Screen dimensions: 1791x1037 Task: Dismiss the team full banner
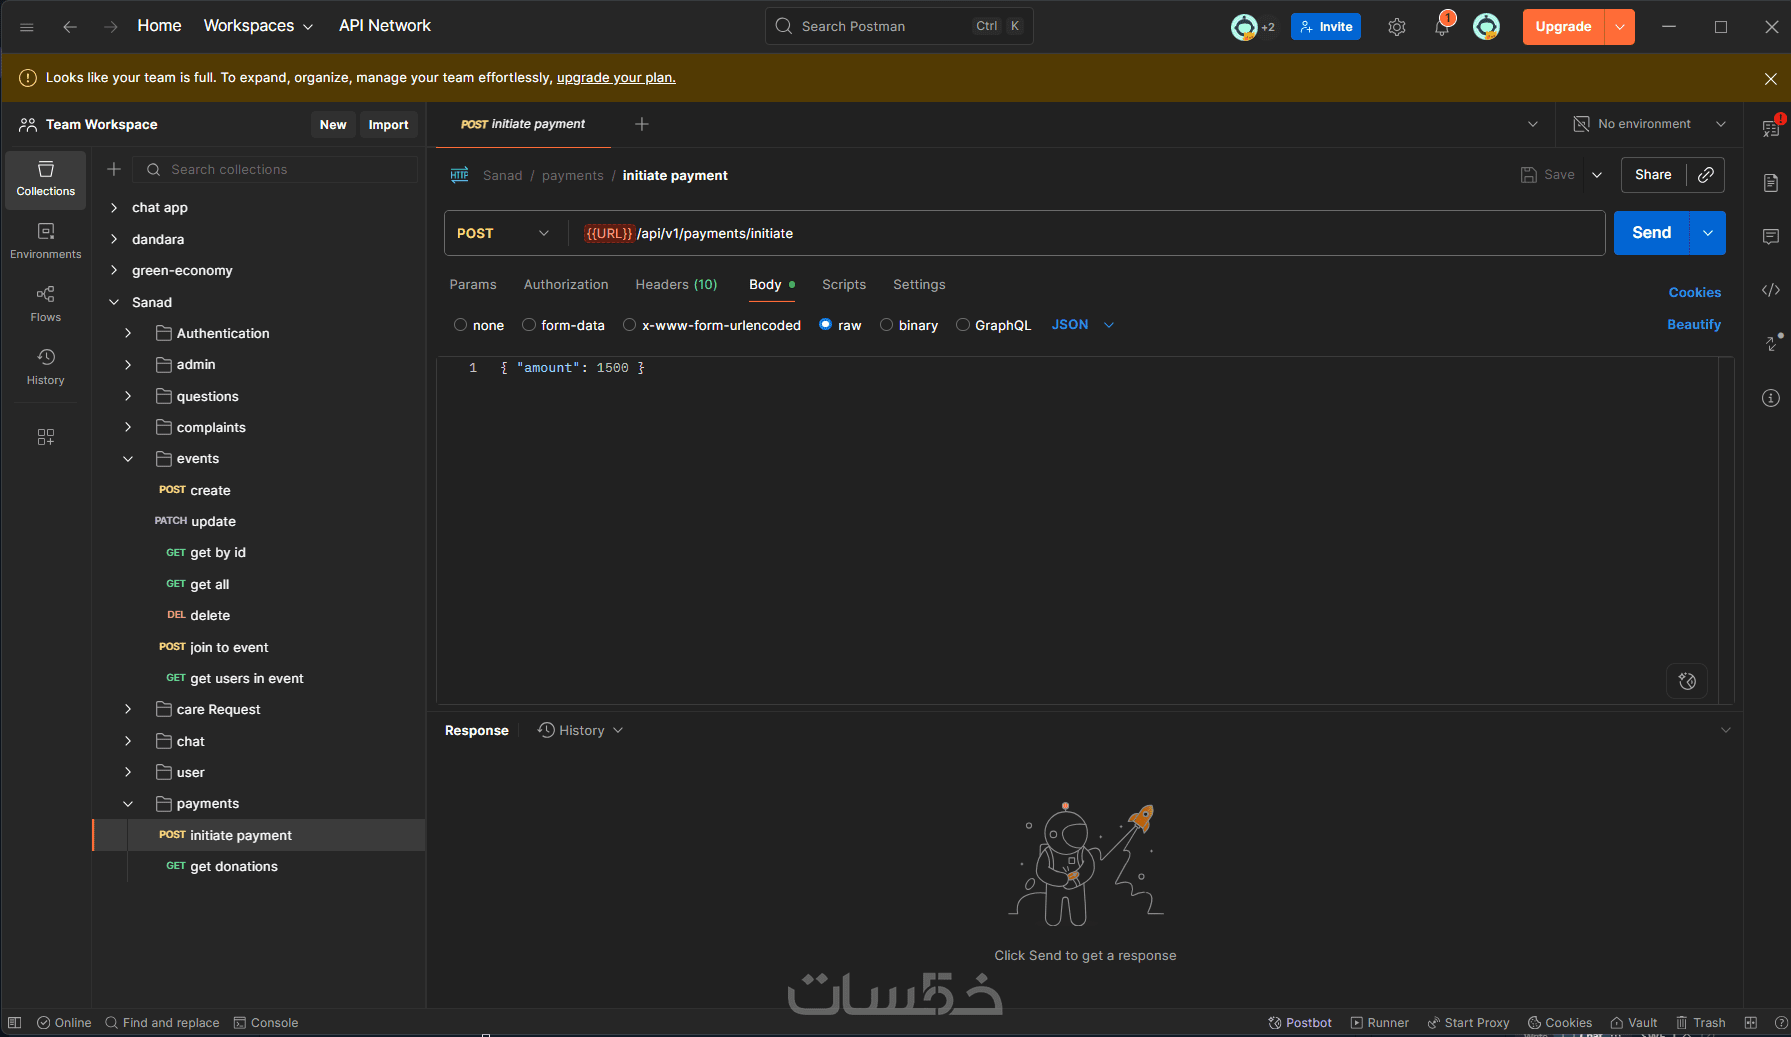tap(1771, 78)
